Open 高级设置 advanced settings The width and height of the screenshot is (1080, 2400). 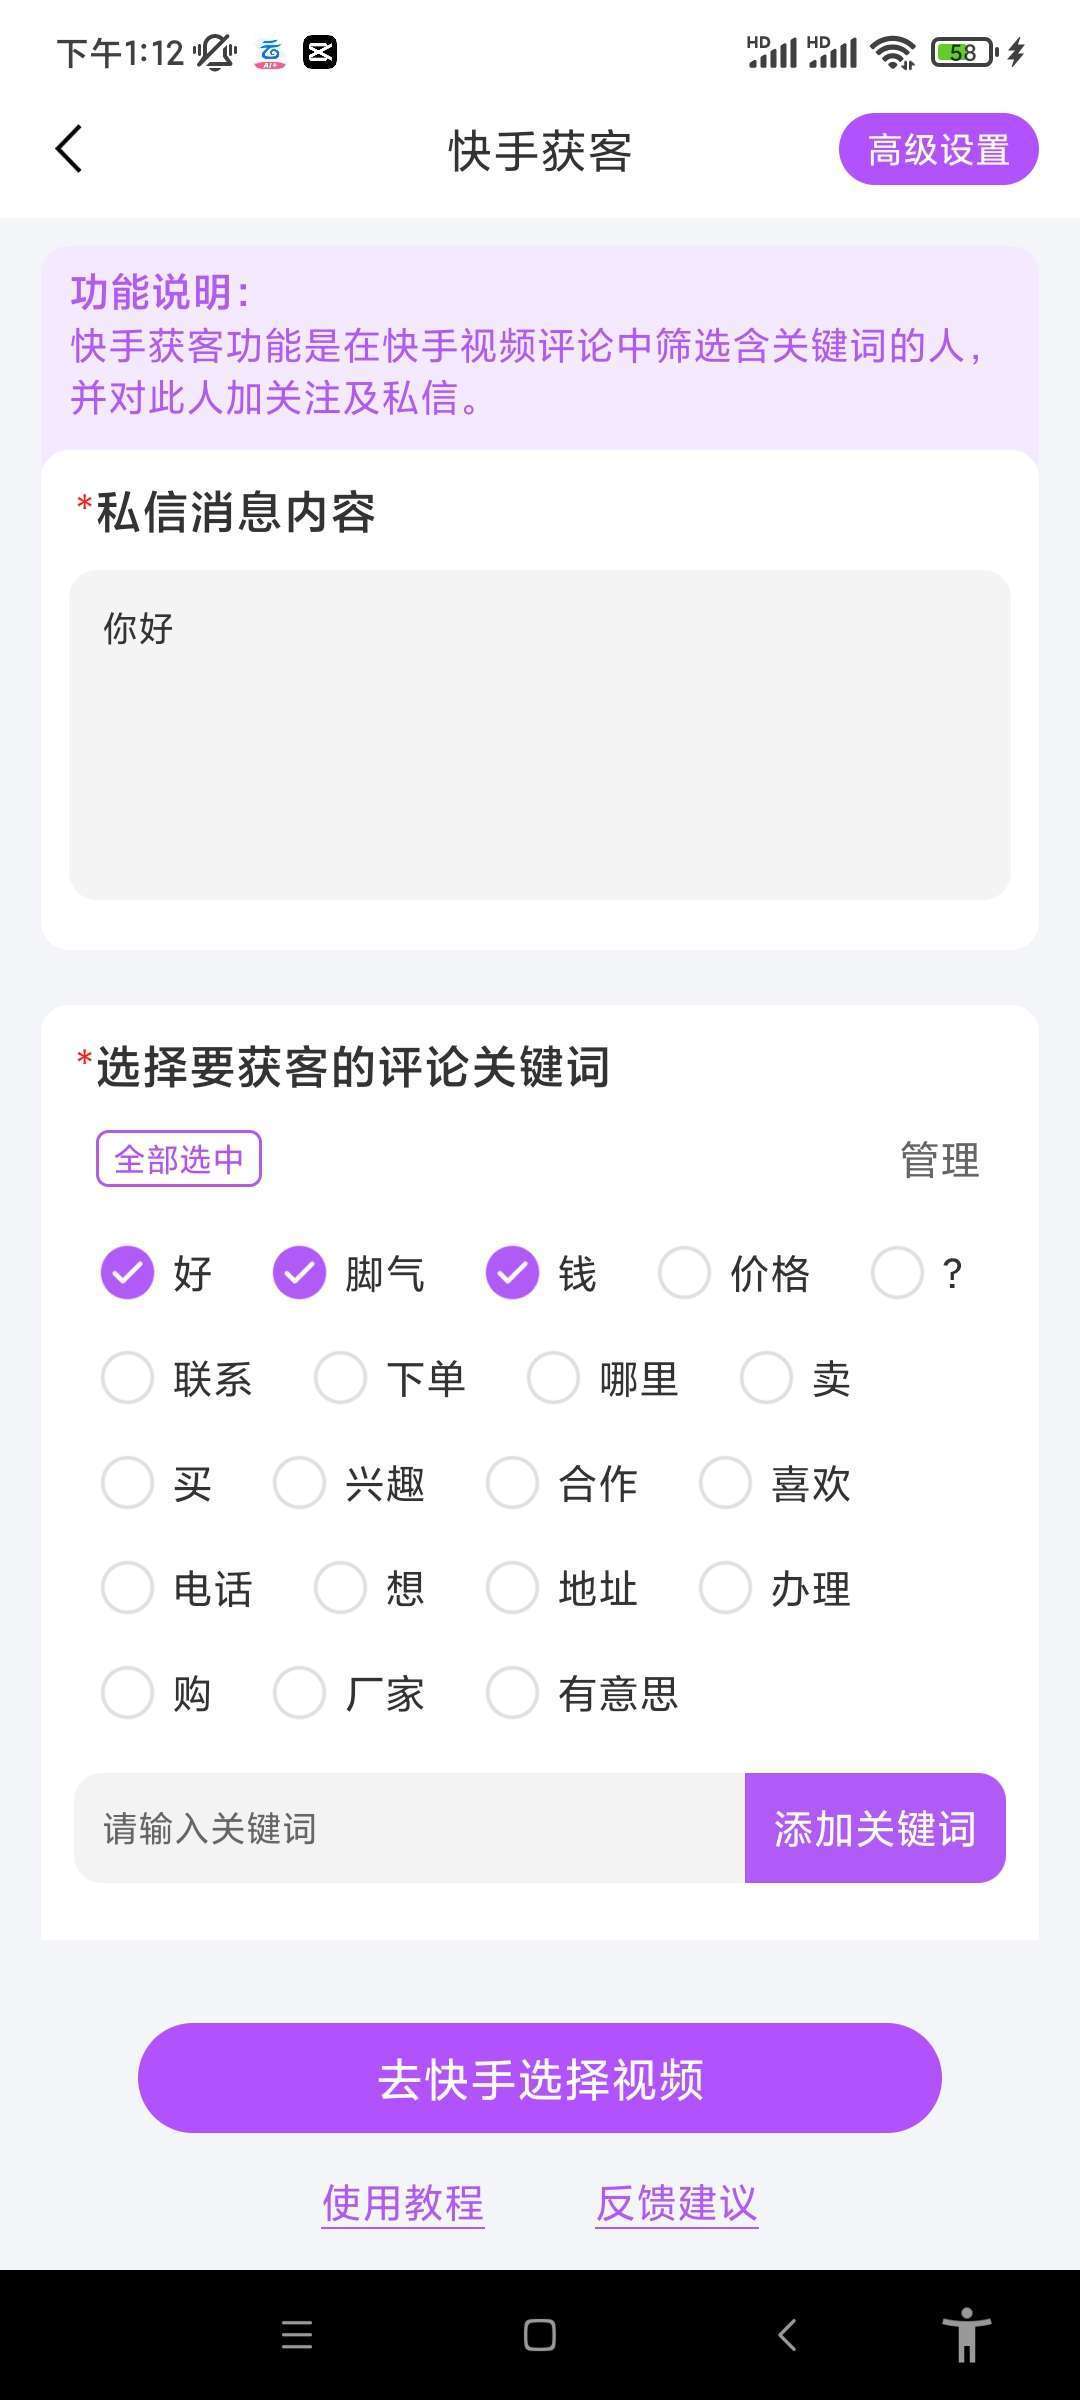pyautogui.click(x=938, y=150)
